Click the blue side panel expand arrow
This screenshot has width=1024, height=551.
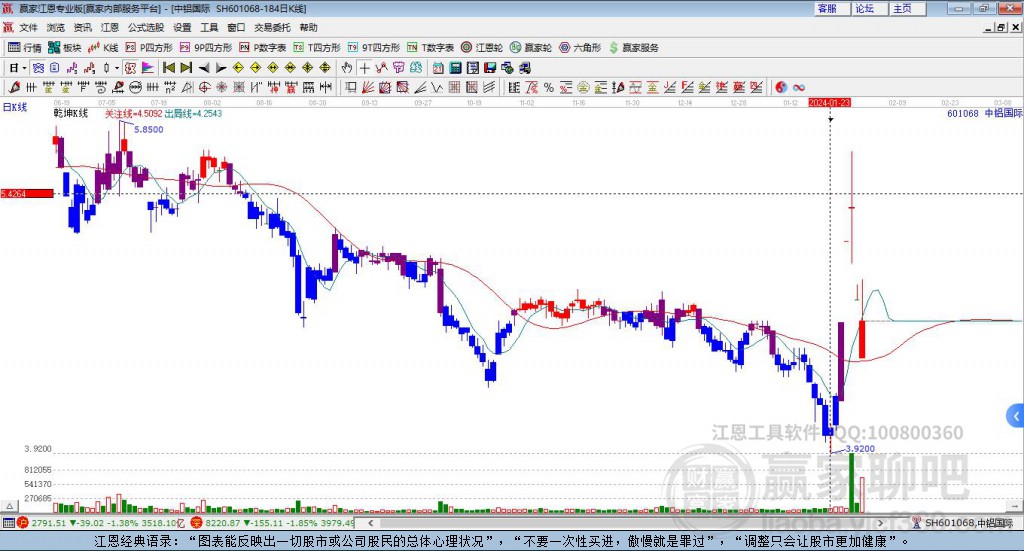(1016, 416)
